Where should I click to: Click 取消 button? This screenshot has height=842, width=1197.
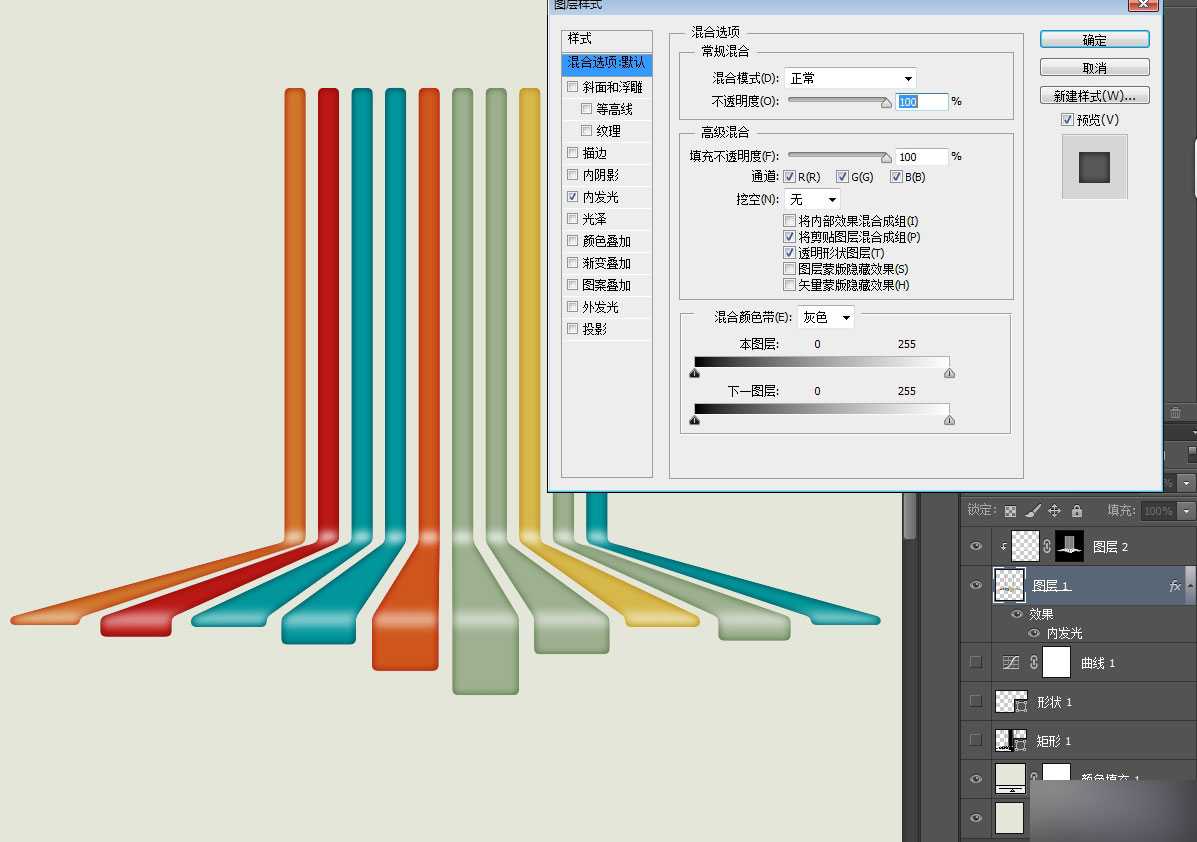tap(1095, 68)
